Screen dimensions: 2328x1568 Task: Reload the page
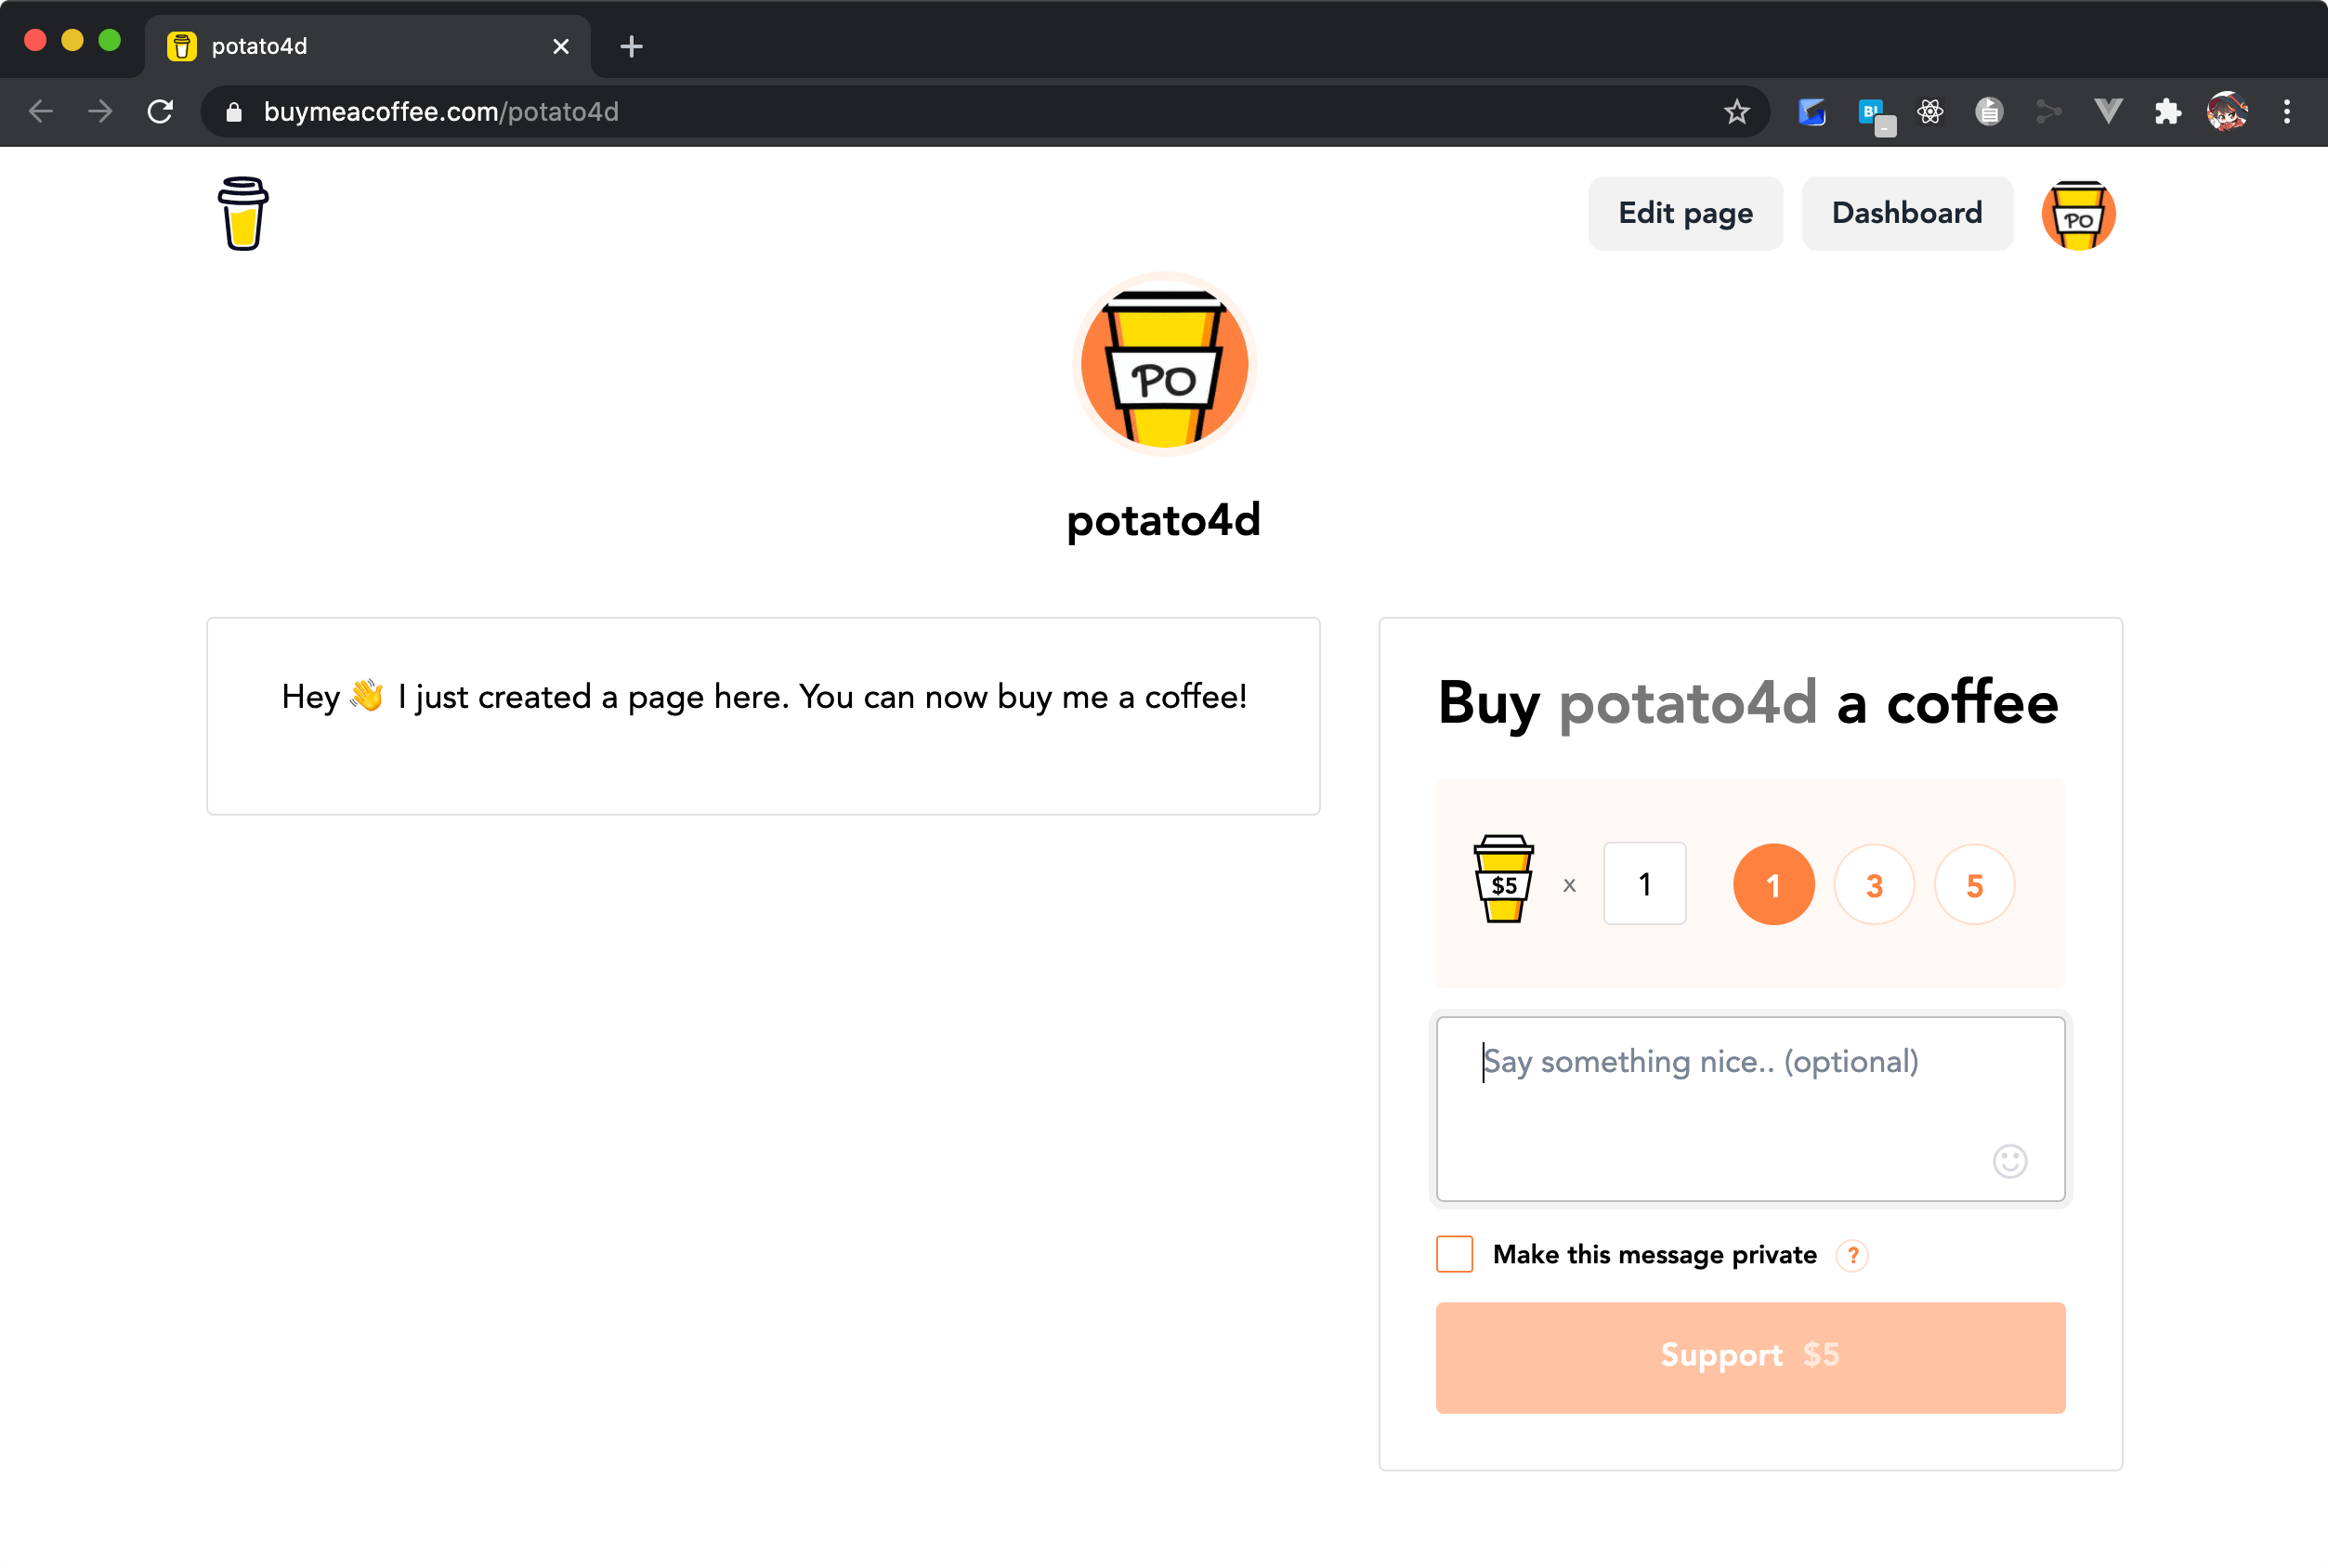[160, 112]
